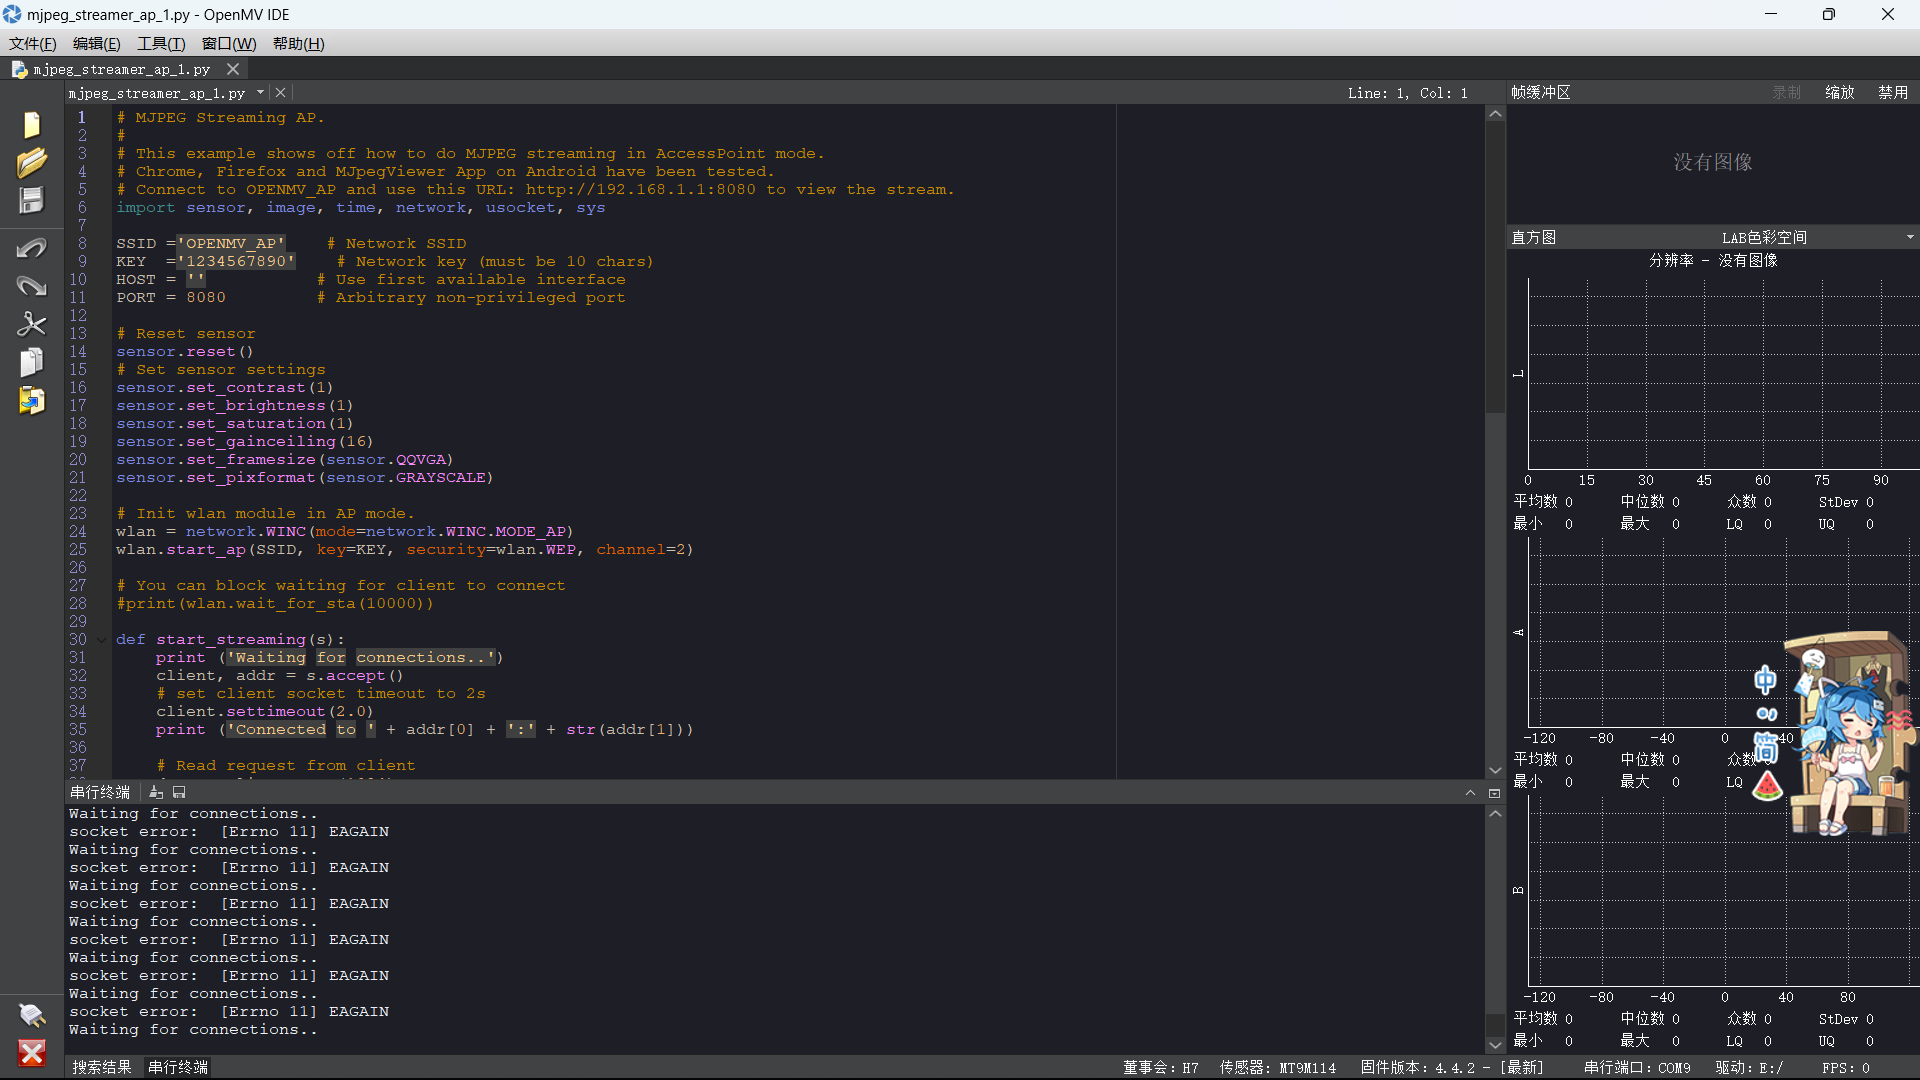
Task: Click the sensor.reset() line
Action: (x=185, y=351)
